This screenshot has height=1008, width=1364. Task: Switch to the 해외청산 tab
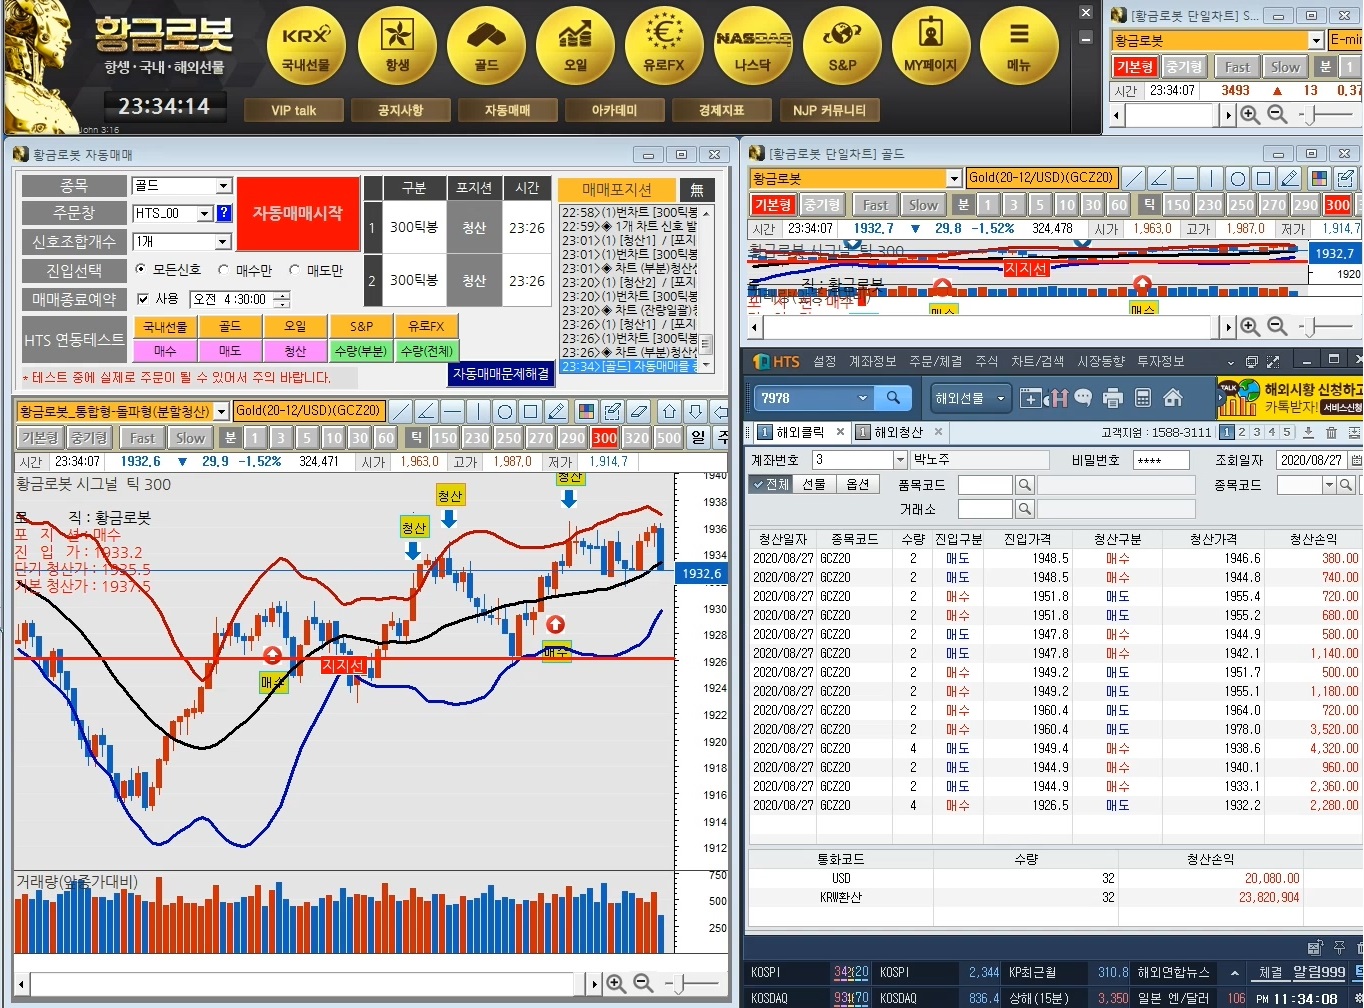point(897,432)
